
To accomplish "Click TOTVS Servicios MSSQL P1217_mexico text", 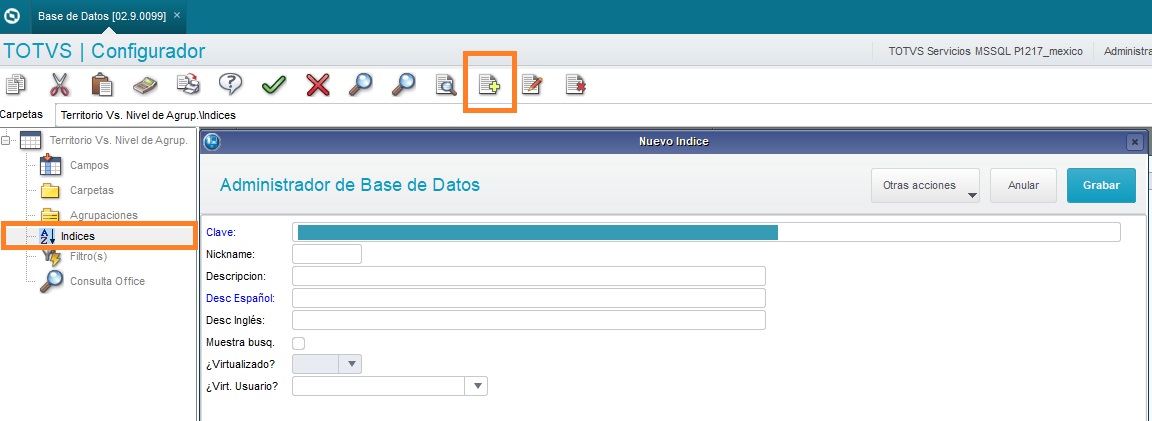I will coord(985,51).
